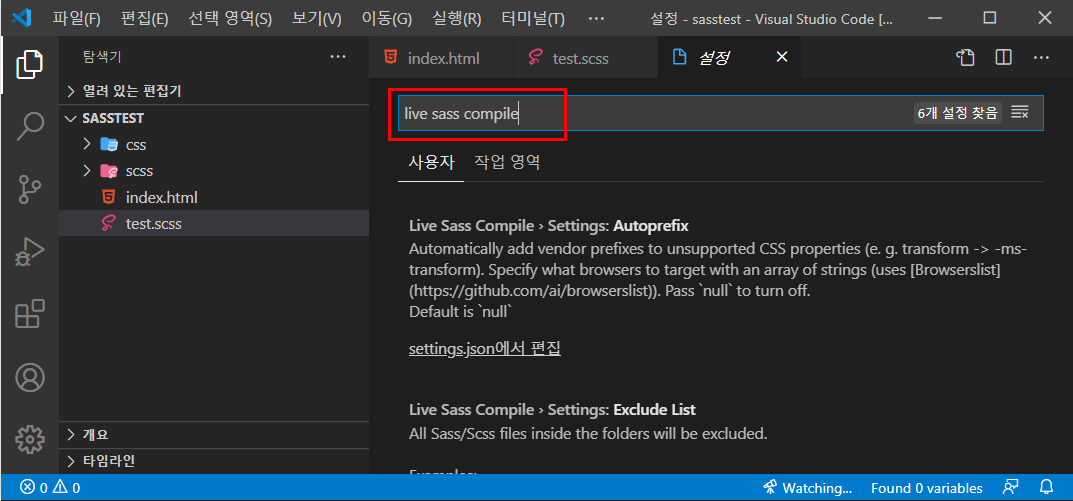Expand the 타임라인 section

point(214,460)
